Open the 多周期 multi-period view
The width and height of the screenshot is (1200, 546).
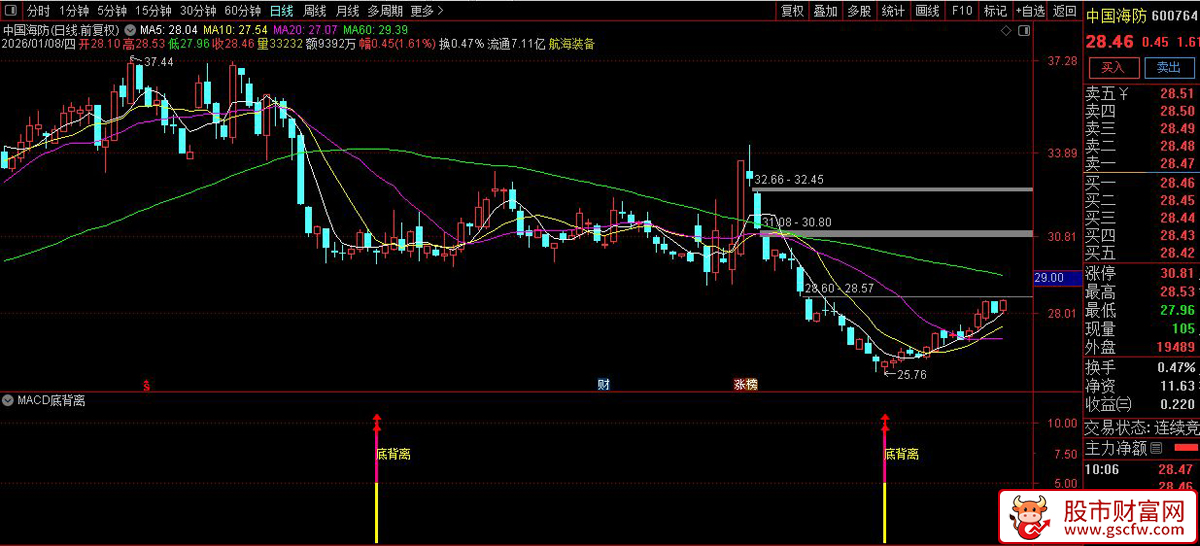tap(385, 11)
